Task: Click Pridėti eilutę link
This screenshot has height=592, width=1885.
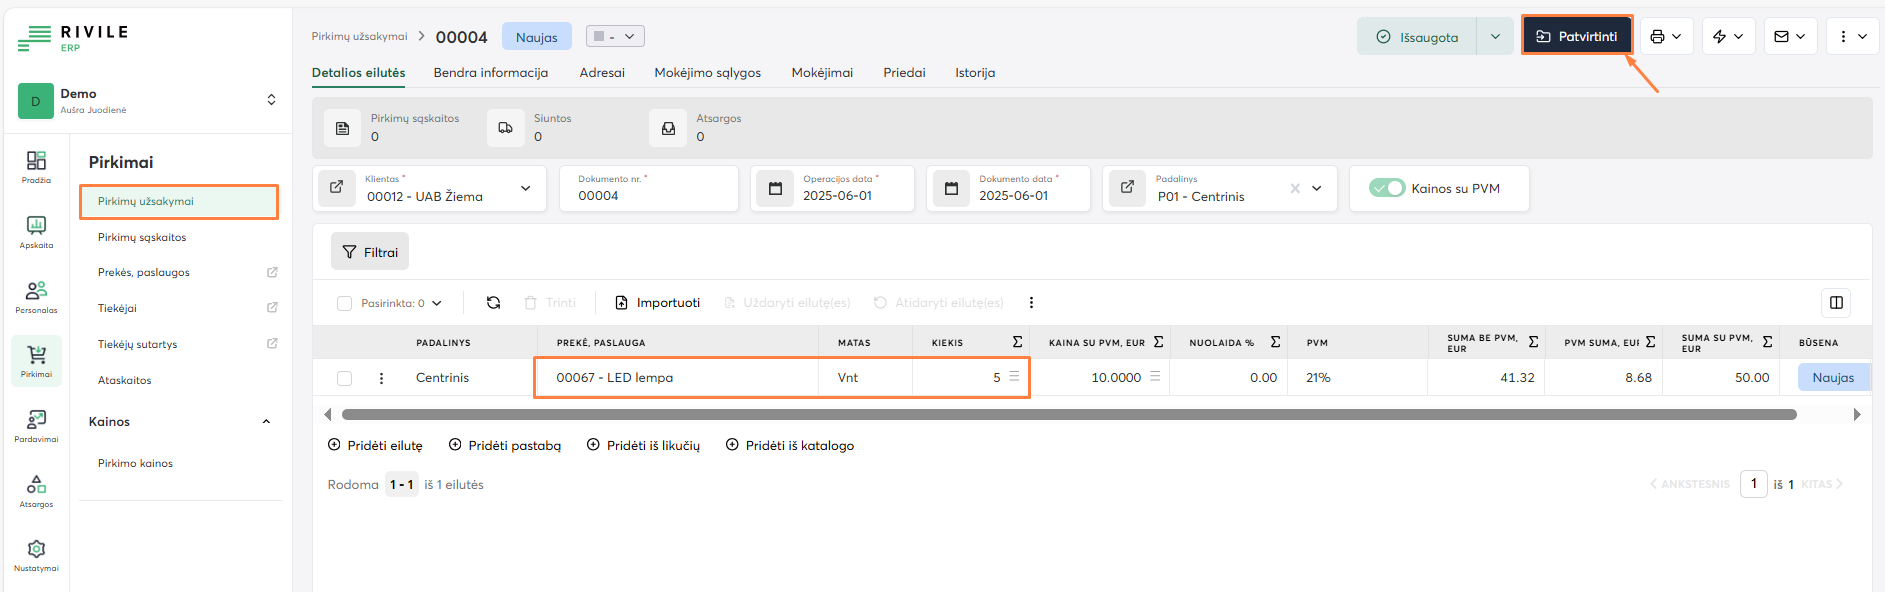Action: (x=375, y=446)
